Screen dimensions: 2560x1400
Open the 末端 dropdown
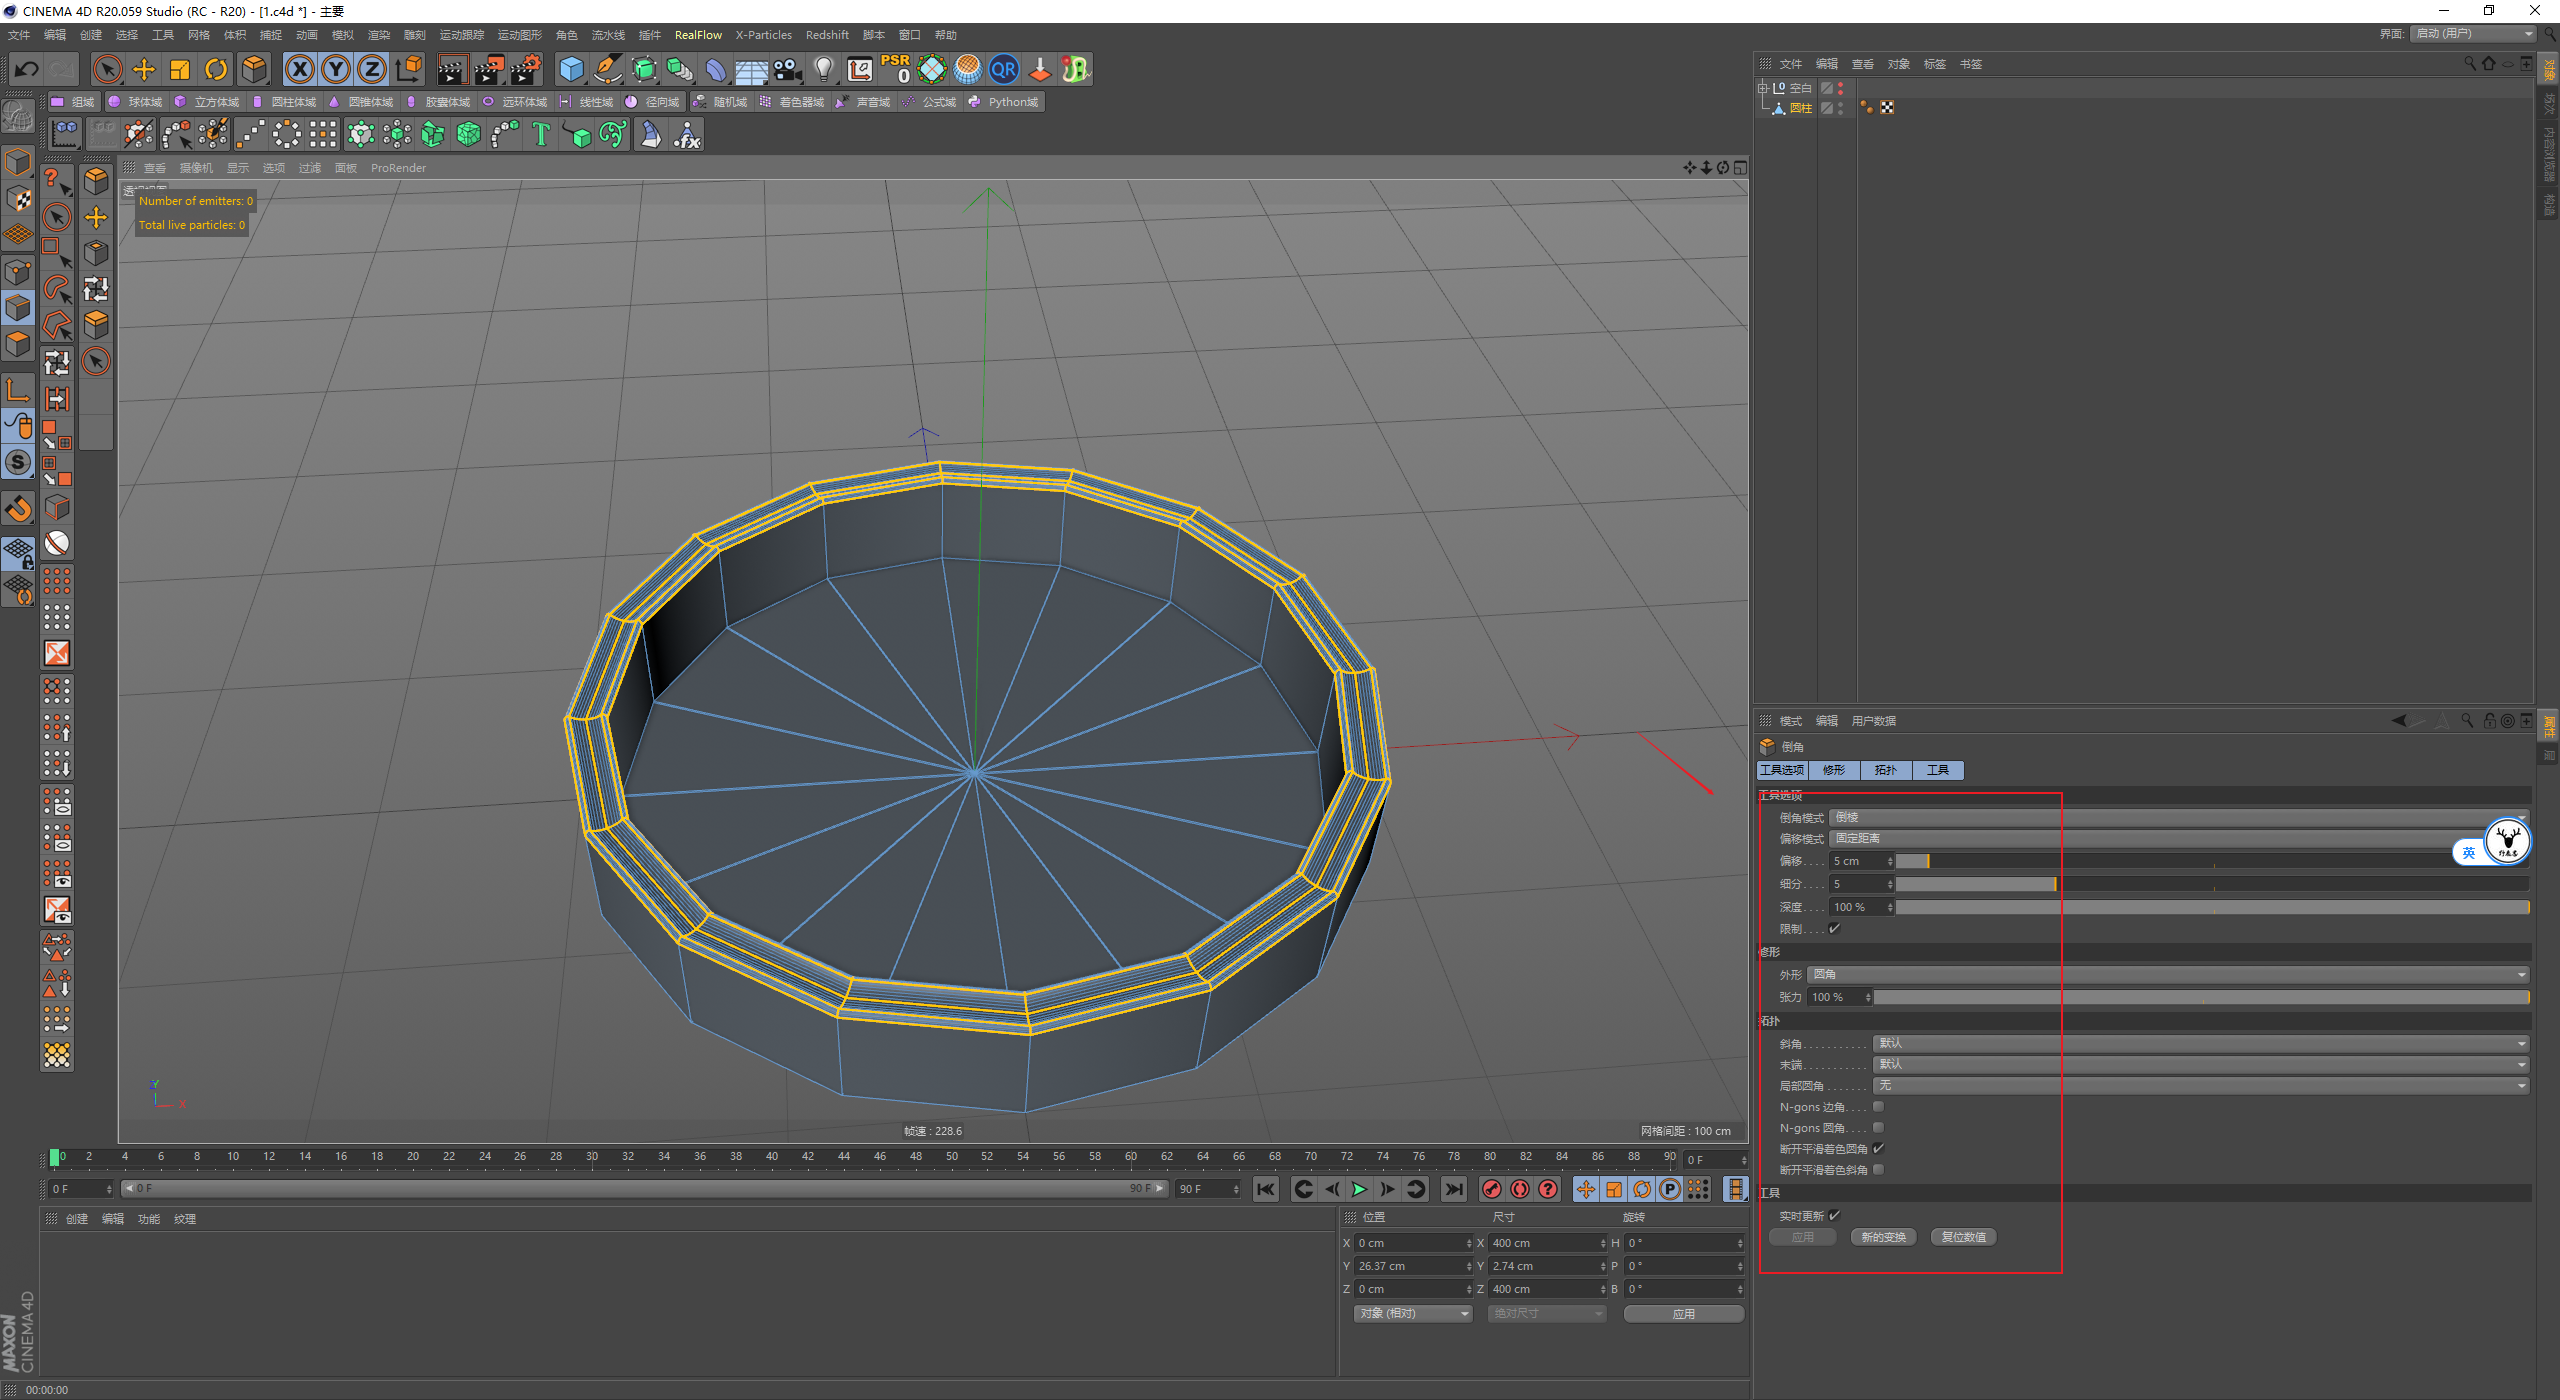(x=2201, y=1065)
